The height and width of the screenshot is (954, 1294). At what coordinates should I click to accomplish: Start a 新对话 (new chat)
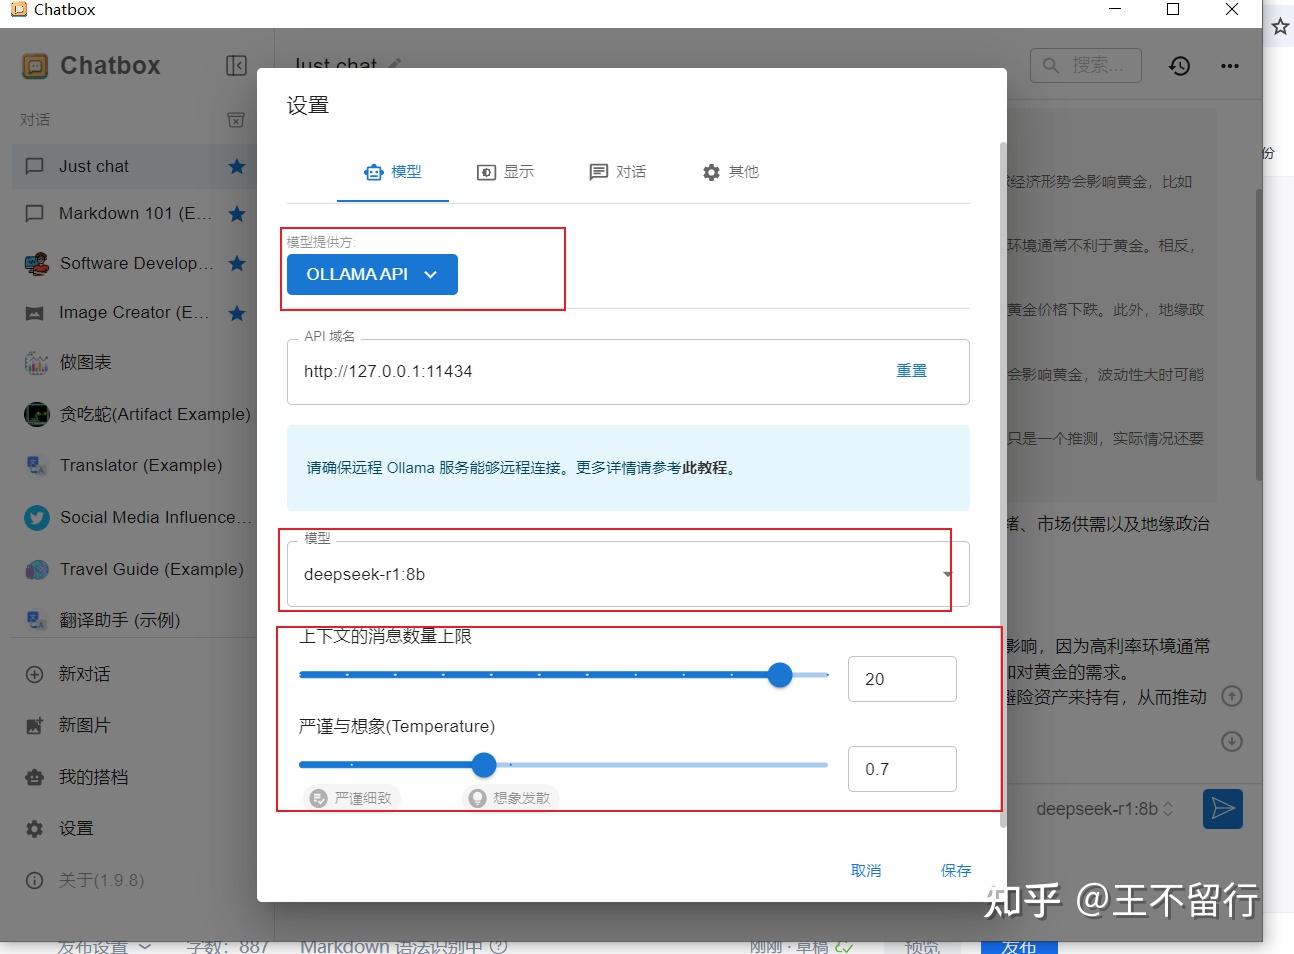click(85, 674)
